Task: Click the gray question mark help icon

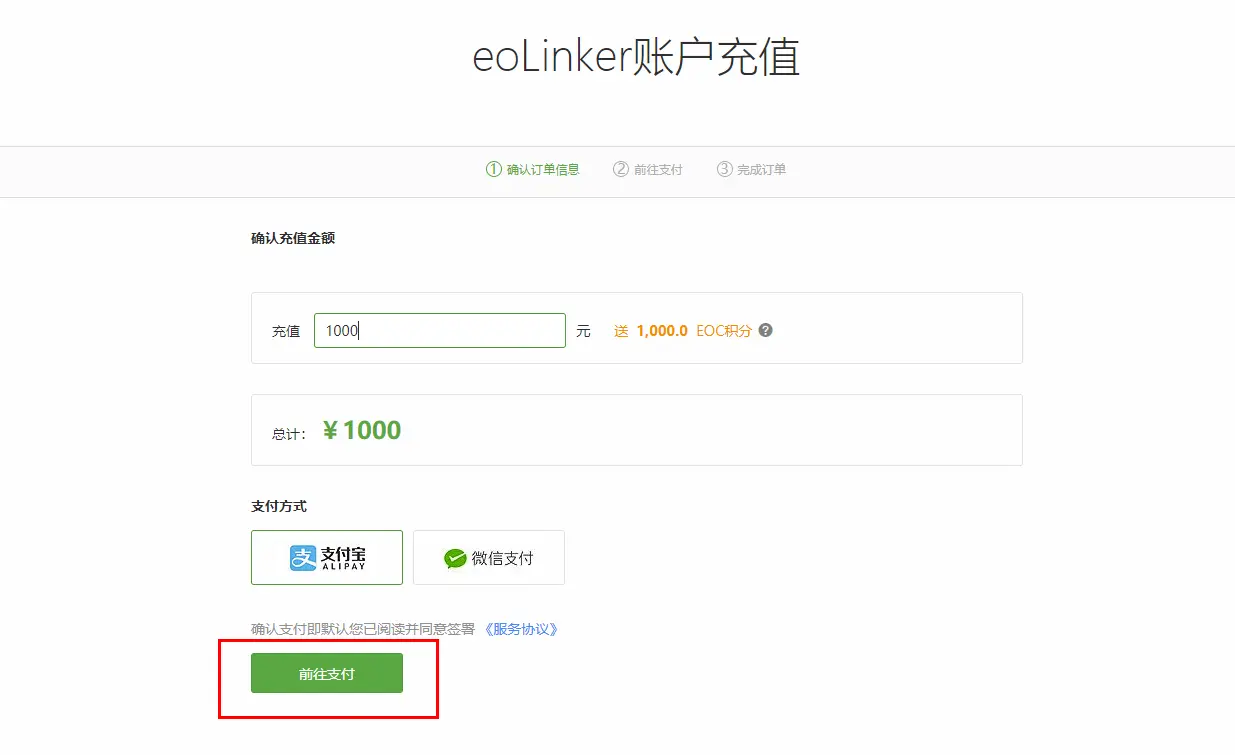Action: pyautogui.click(x=766, y=330)
